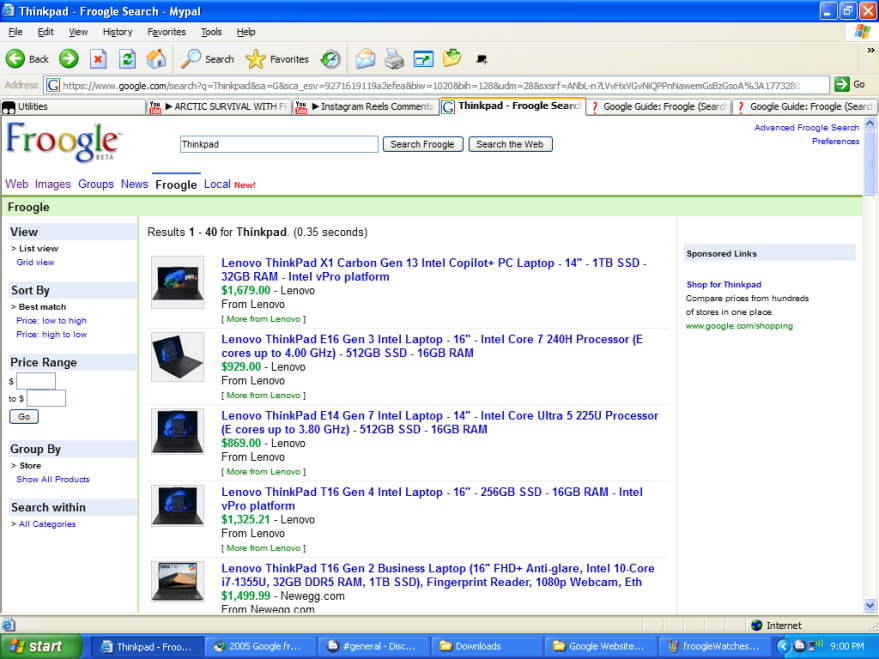Switch to Instagram Reels Comments tab
The image size is (879, 659).
click(366, 106)
